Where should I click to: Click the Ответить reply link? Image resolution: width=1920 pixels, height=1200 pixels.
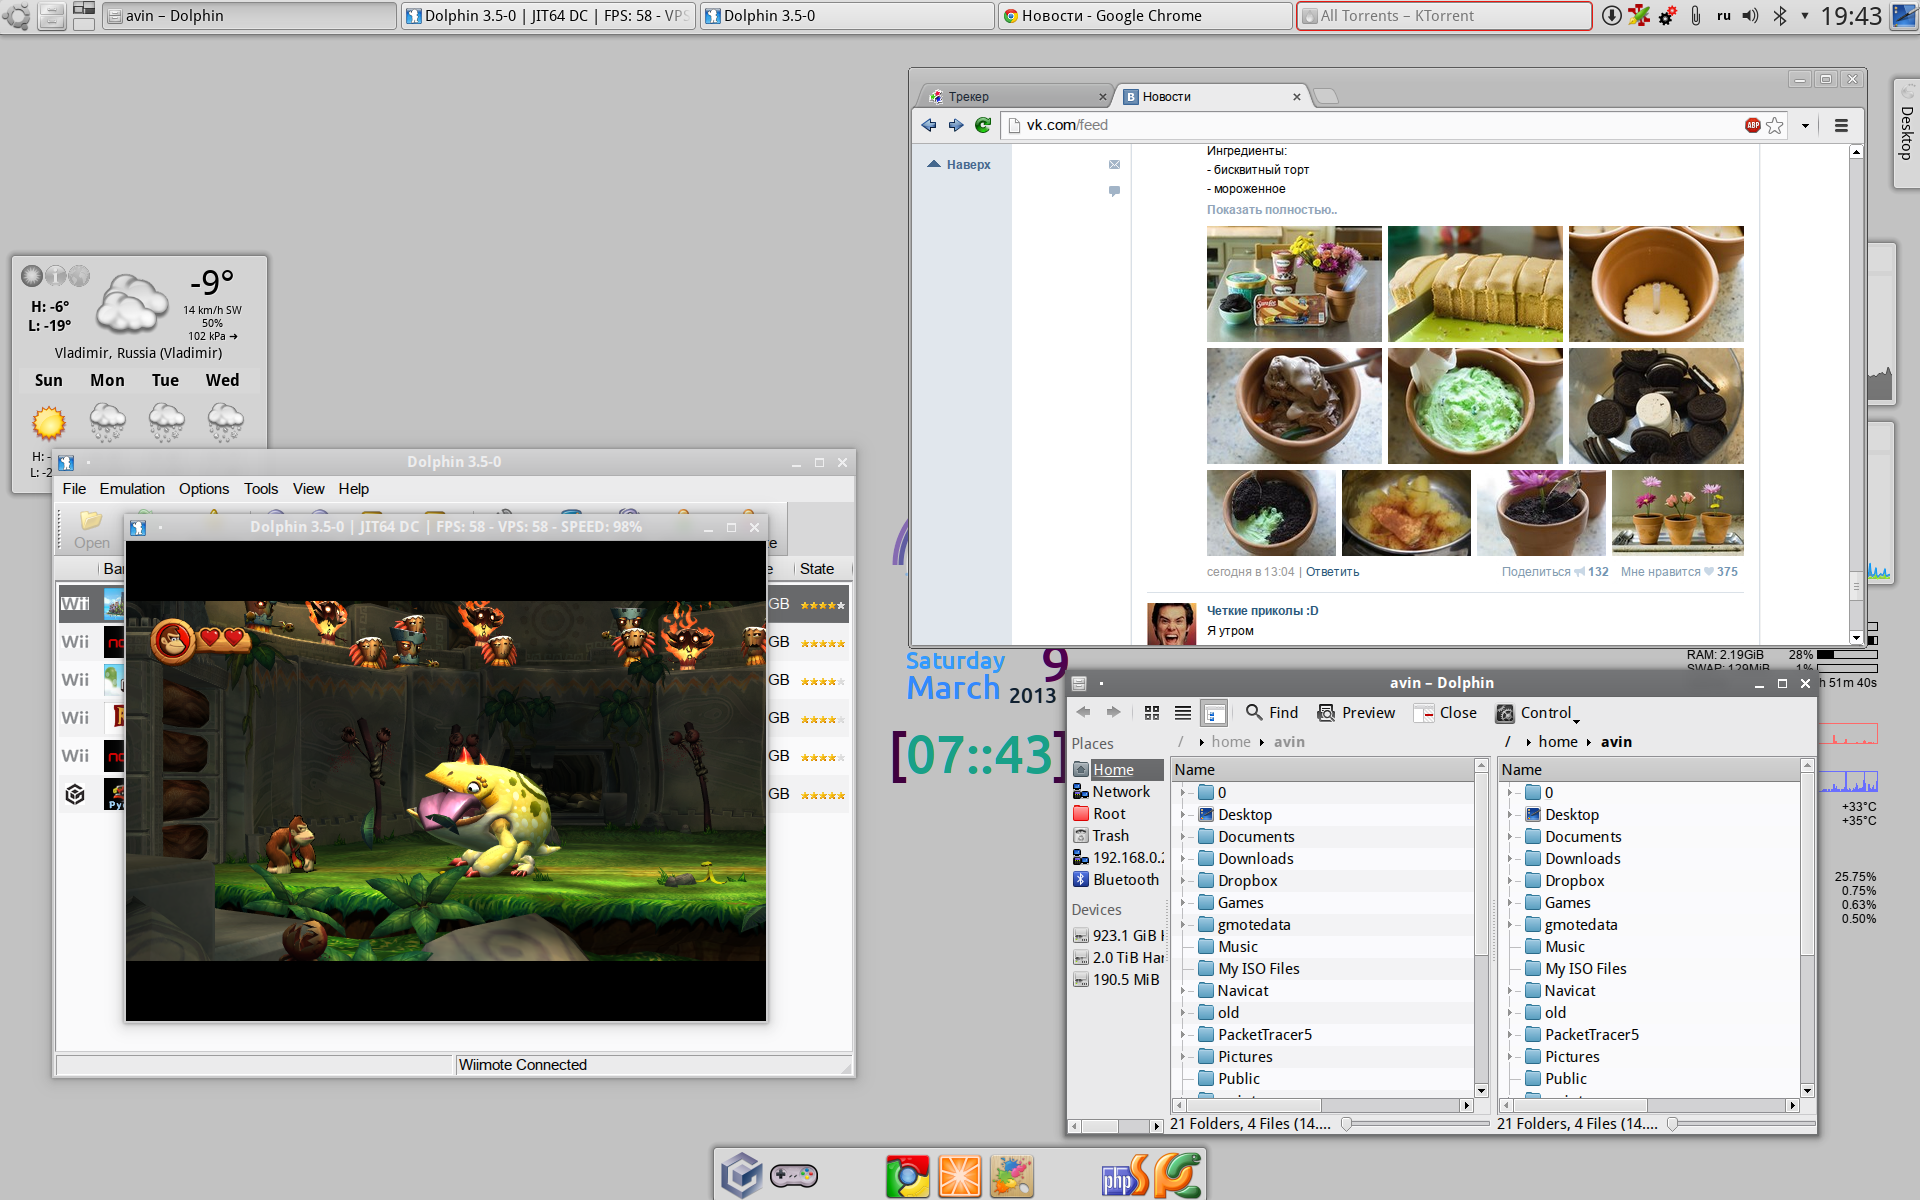tap(1332, 572)
